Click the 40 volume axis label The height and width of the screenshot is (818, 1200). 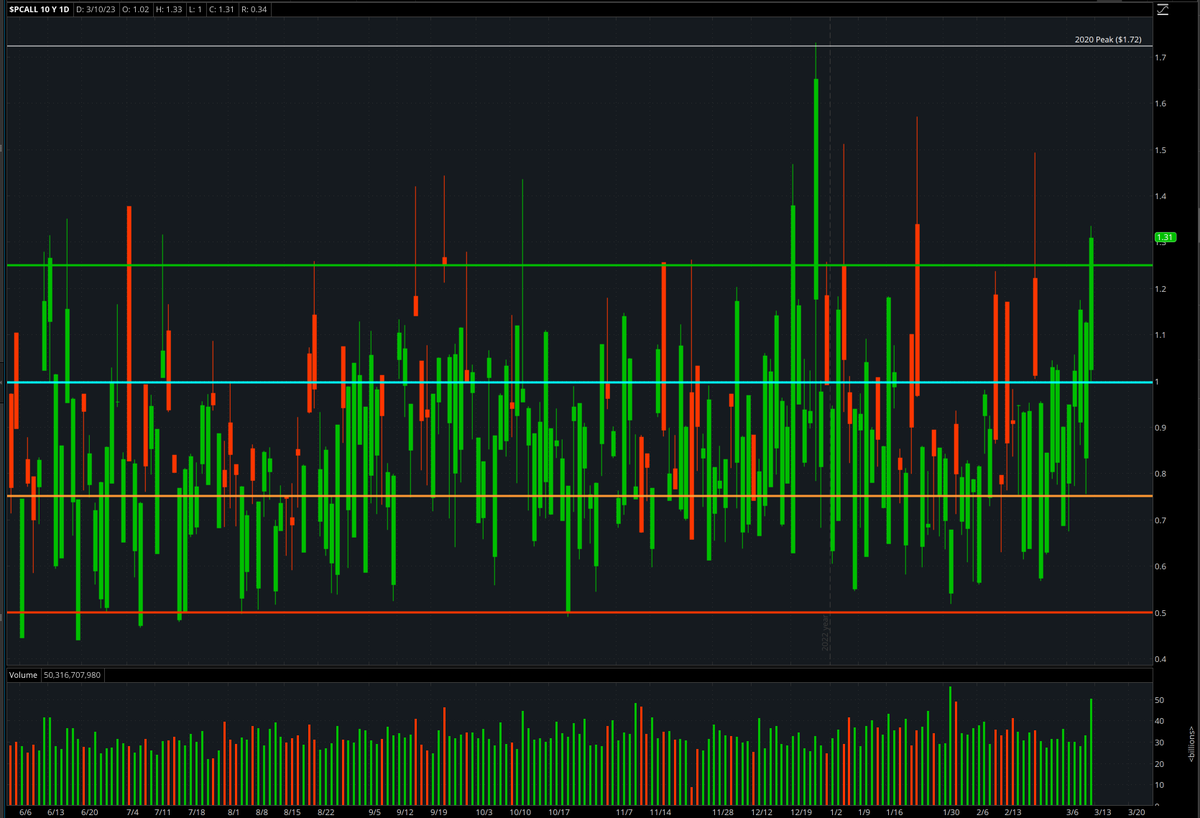pos(1160,721)
